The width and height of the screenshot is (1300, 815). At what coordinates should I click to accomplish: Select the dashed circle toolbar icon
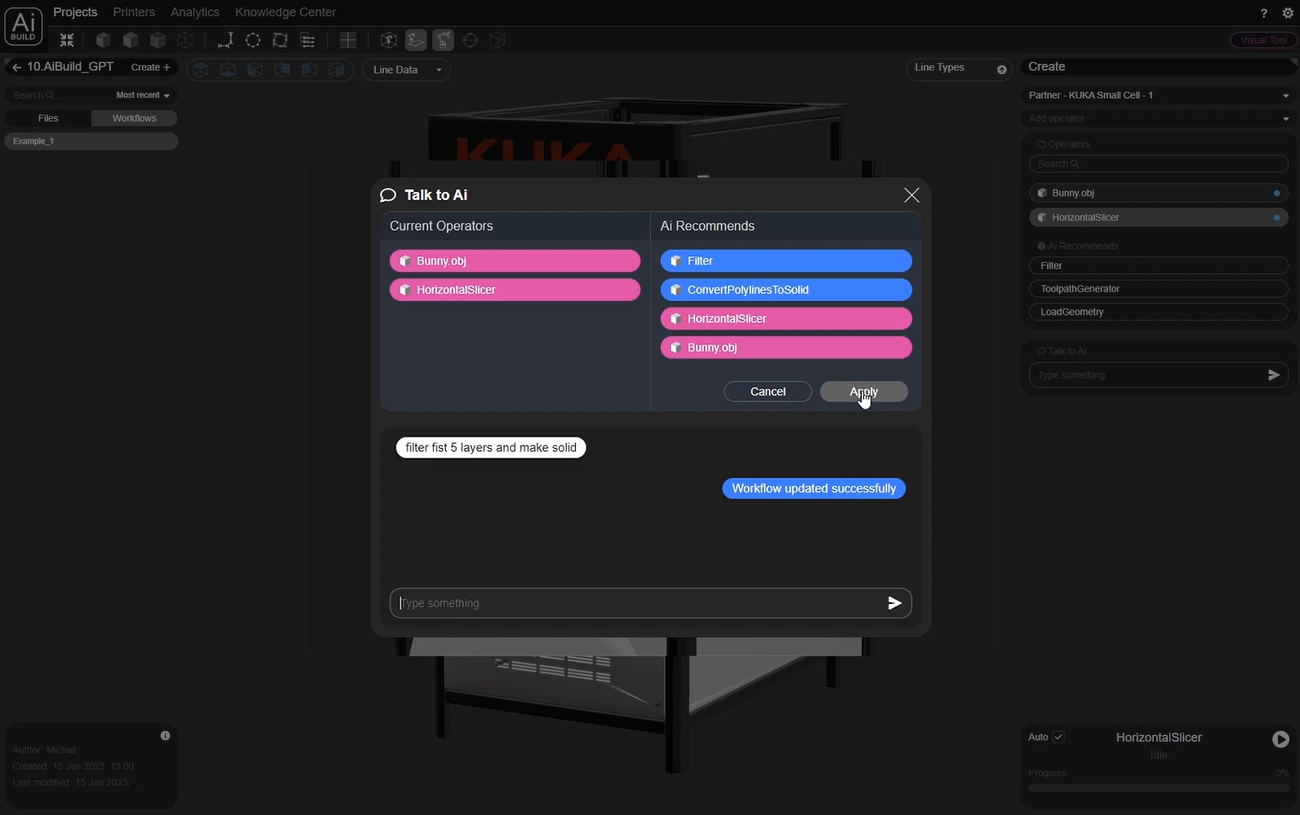tap(253, 40)
